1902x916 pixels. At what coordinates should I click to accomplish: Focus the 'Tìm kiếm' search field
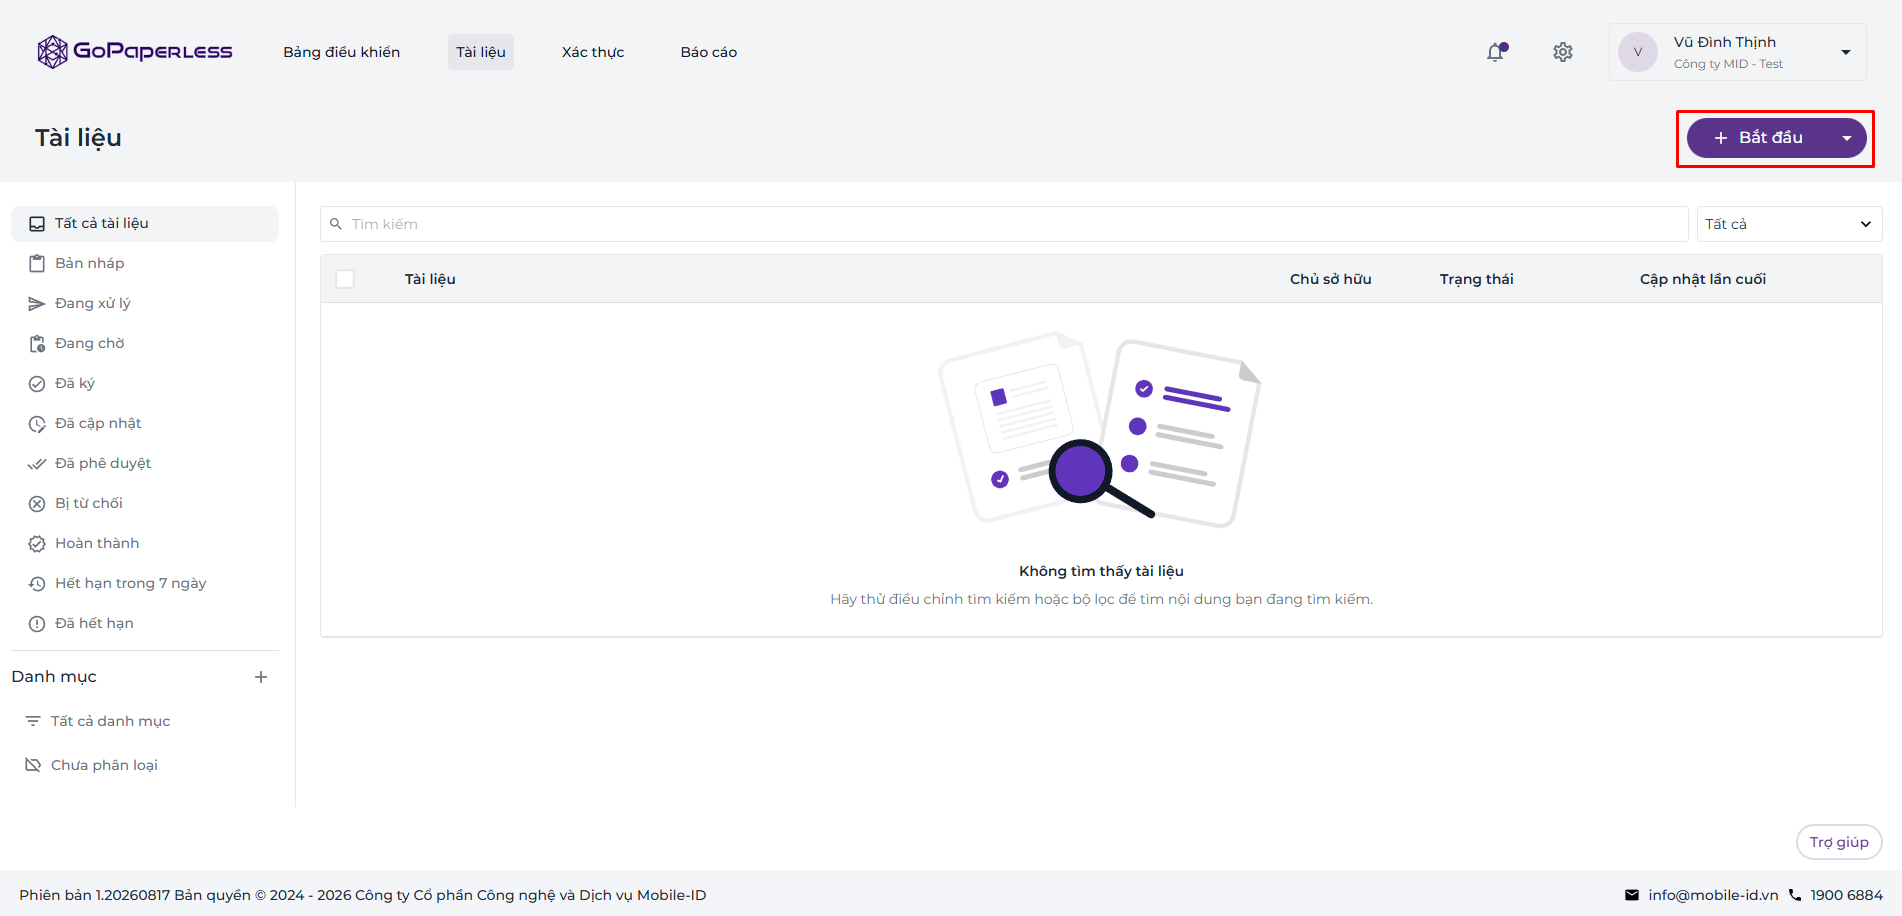(x=1004, y=224)
